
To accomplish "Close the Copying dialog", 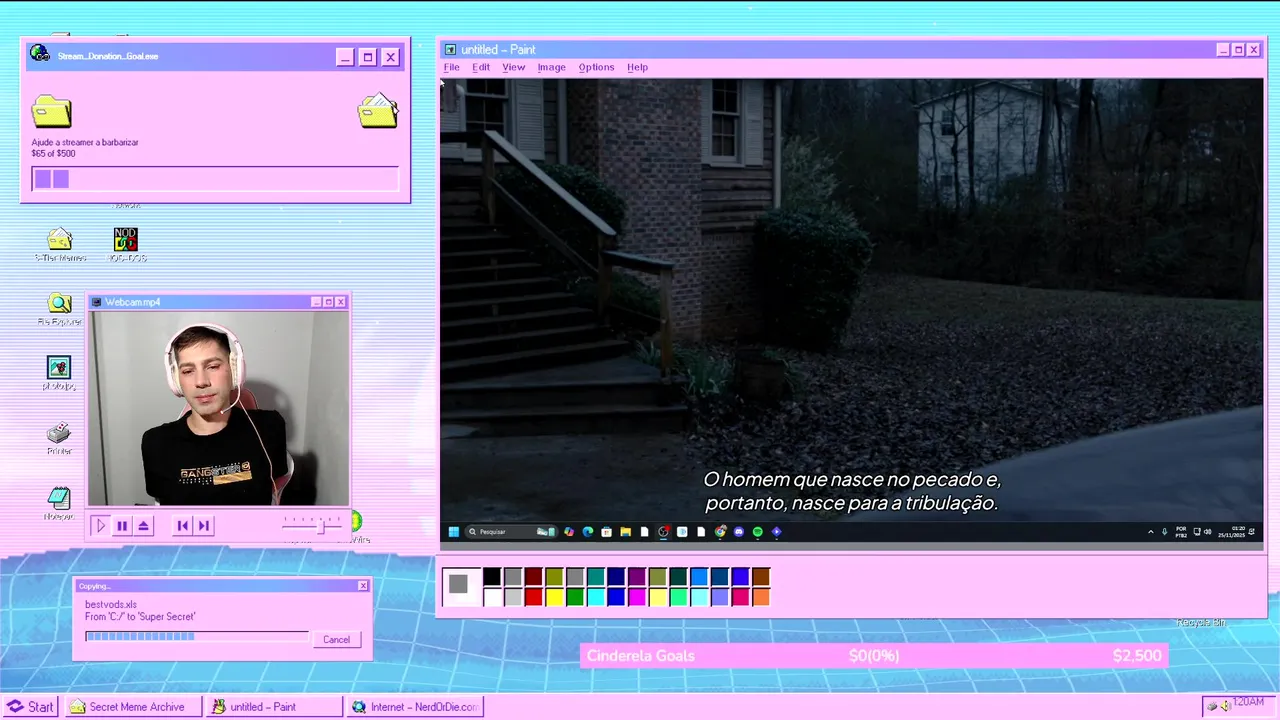I will click(363, 586).
